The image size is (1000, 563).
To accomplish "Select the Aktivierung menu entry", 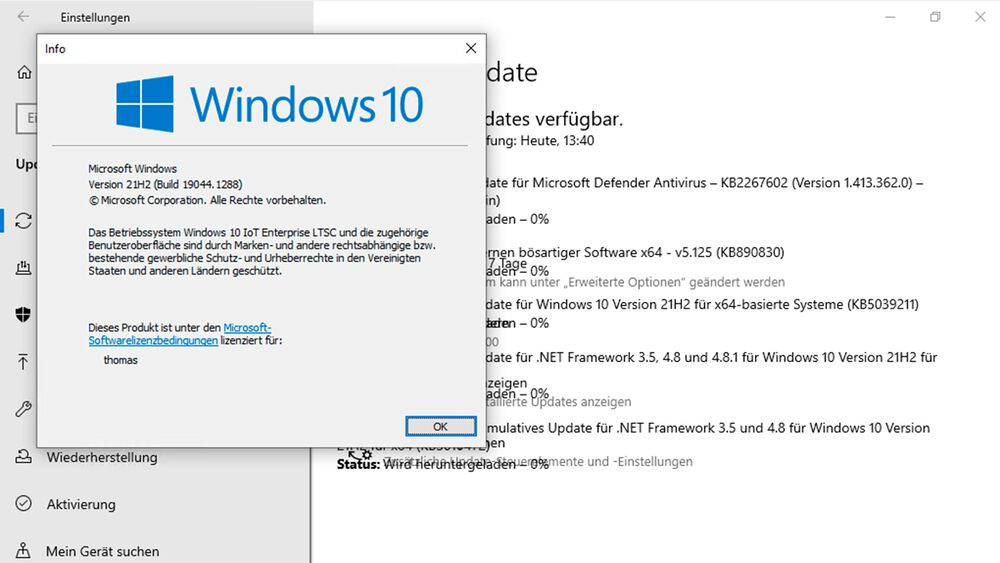I will point(81,504).
